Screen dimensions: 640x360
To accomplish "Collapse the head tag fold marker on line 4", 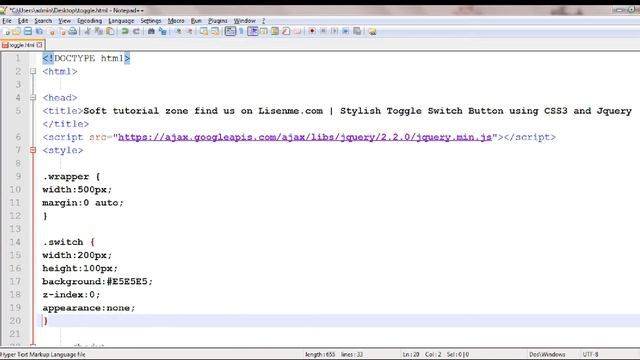I will click(33, 98).
